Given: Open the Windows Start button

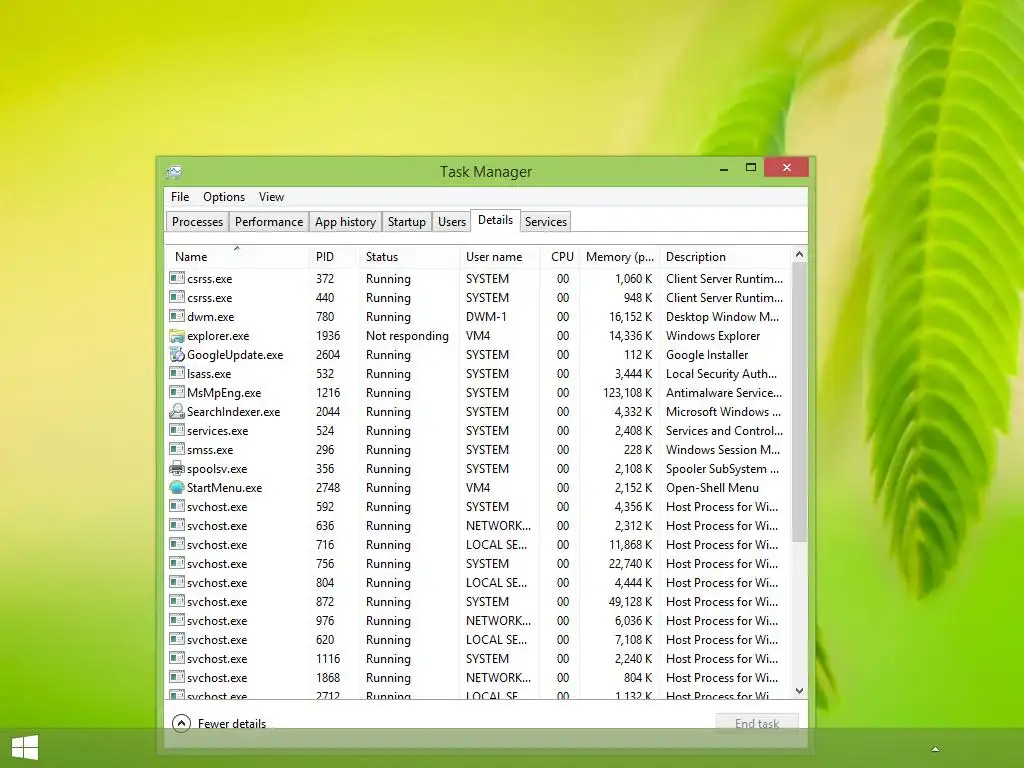Looking at the screenshot, I should tap(25, 748).
